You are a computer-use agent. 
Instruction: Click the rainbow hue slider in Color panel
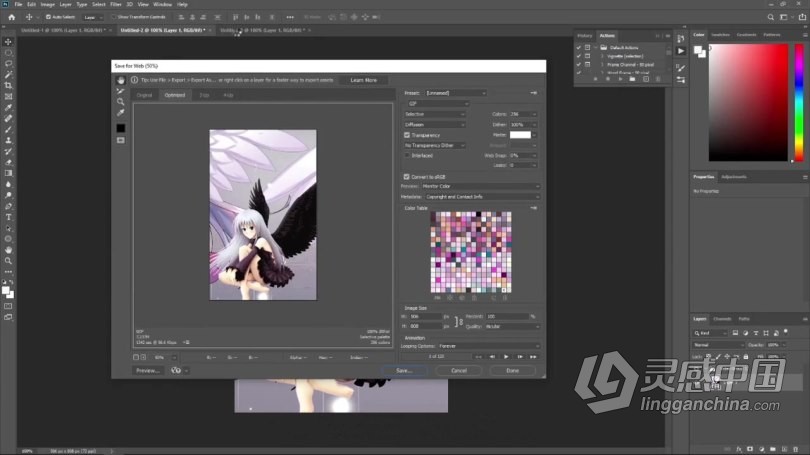799,103
